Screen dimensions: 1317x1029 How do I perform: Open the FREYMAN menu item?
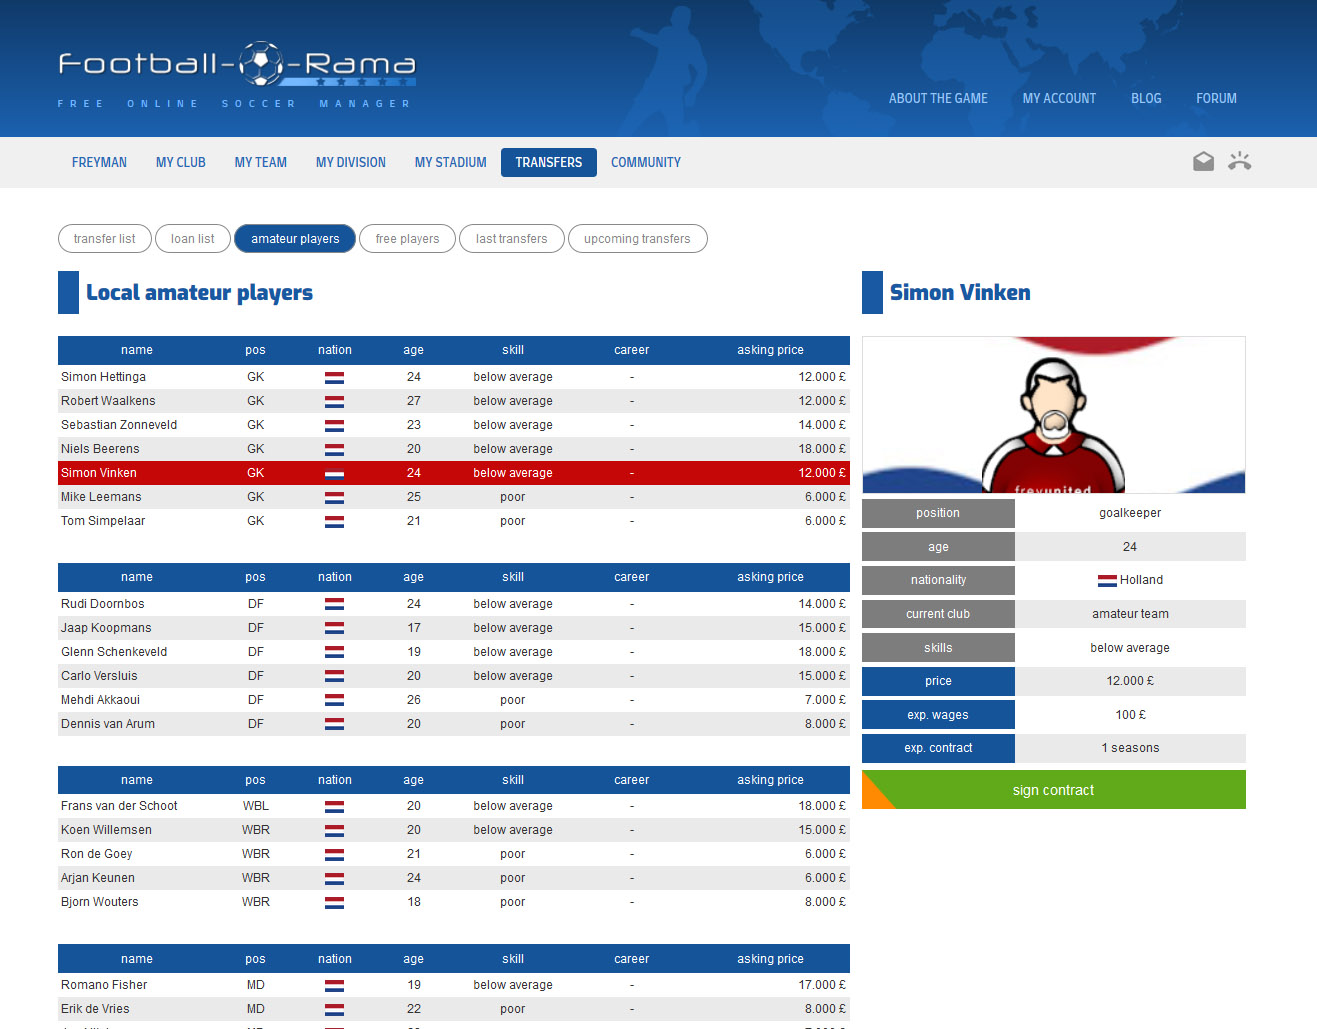coord(99,162)
